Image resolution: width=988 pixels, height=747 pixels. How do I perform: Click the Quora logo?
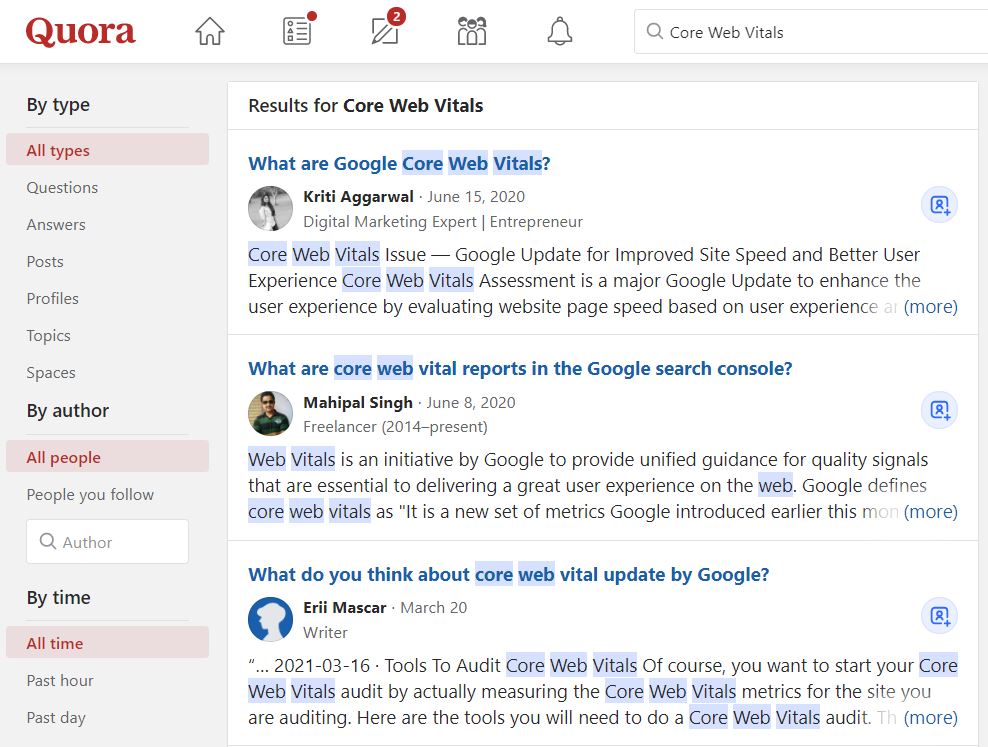click(x=80, y=30)
